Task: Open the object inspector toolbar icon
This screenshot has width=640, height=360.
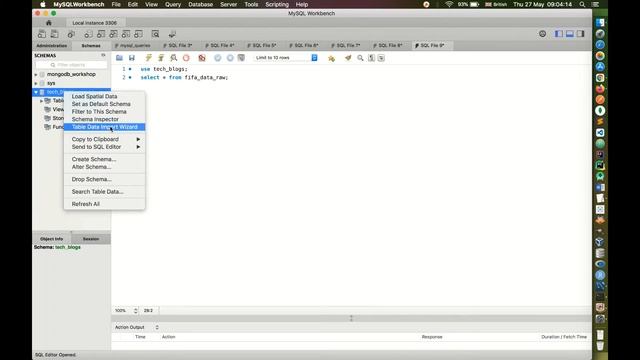Action: pyautogui.click(x=71, y=34)
